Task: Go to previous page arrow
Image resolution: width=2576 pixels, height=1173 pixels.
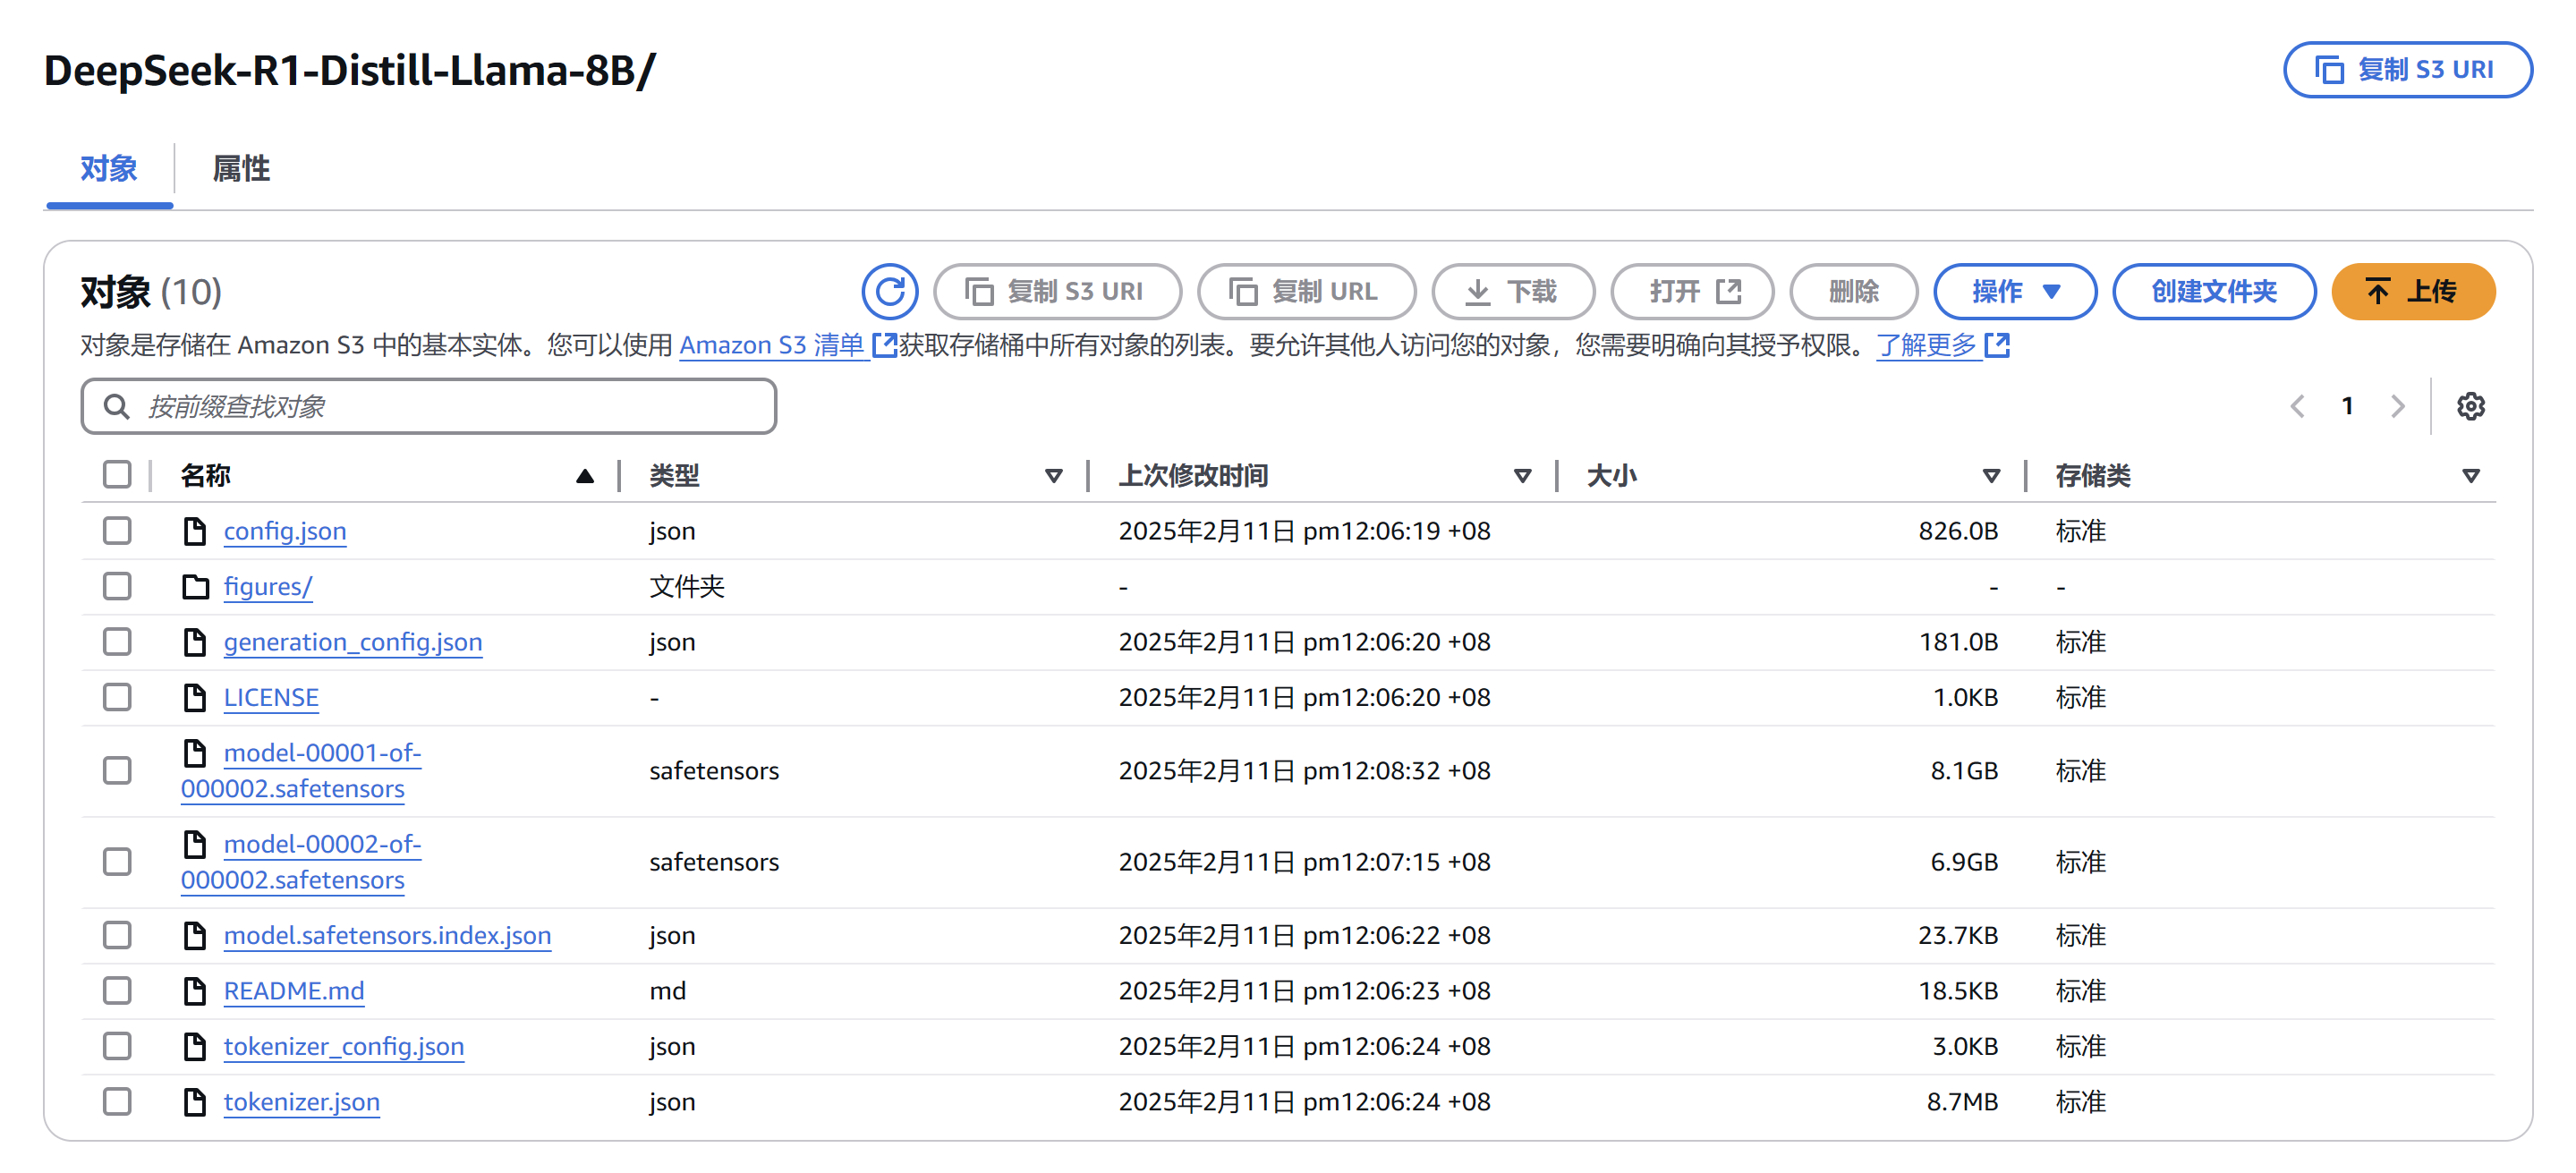Action: (2297, 406)
